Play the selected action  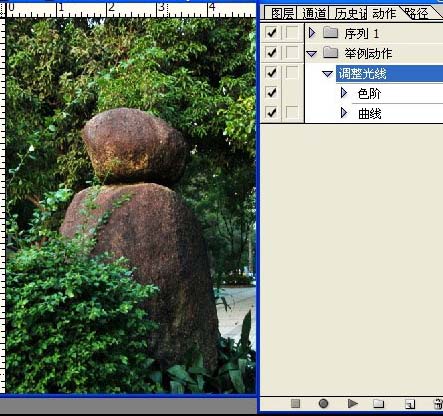(352, 404)
